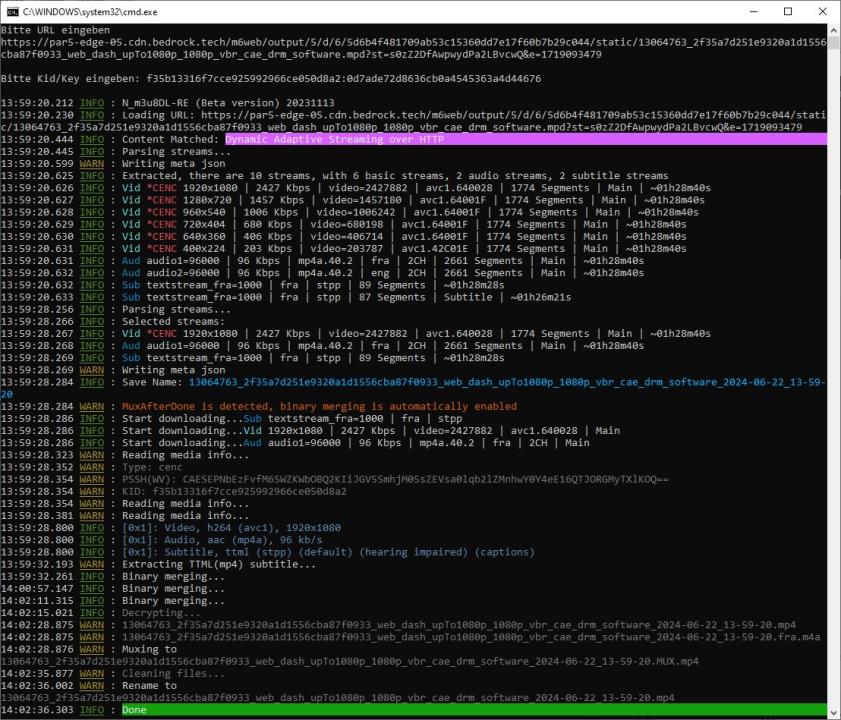Click the scrollbar down arrow
Screen dimensions: 841x720
pyautogui.click(x=833, y=712)
